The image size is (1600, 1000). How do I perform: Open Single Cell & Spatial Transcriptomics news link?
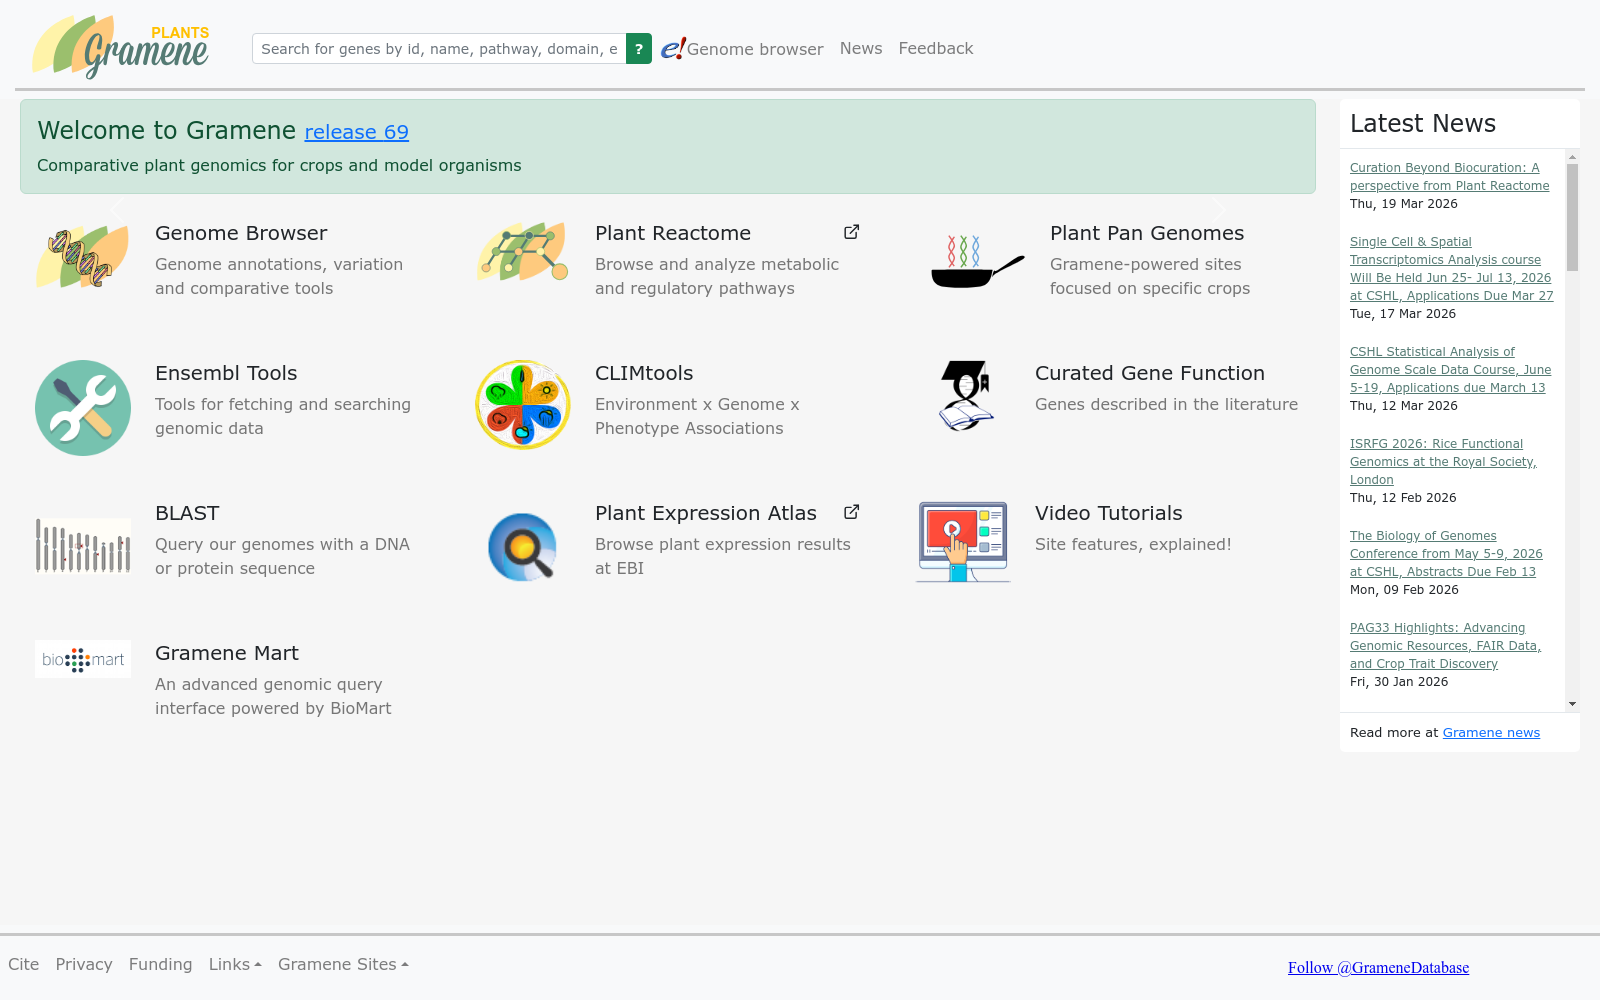point(1451,269)
